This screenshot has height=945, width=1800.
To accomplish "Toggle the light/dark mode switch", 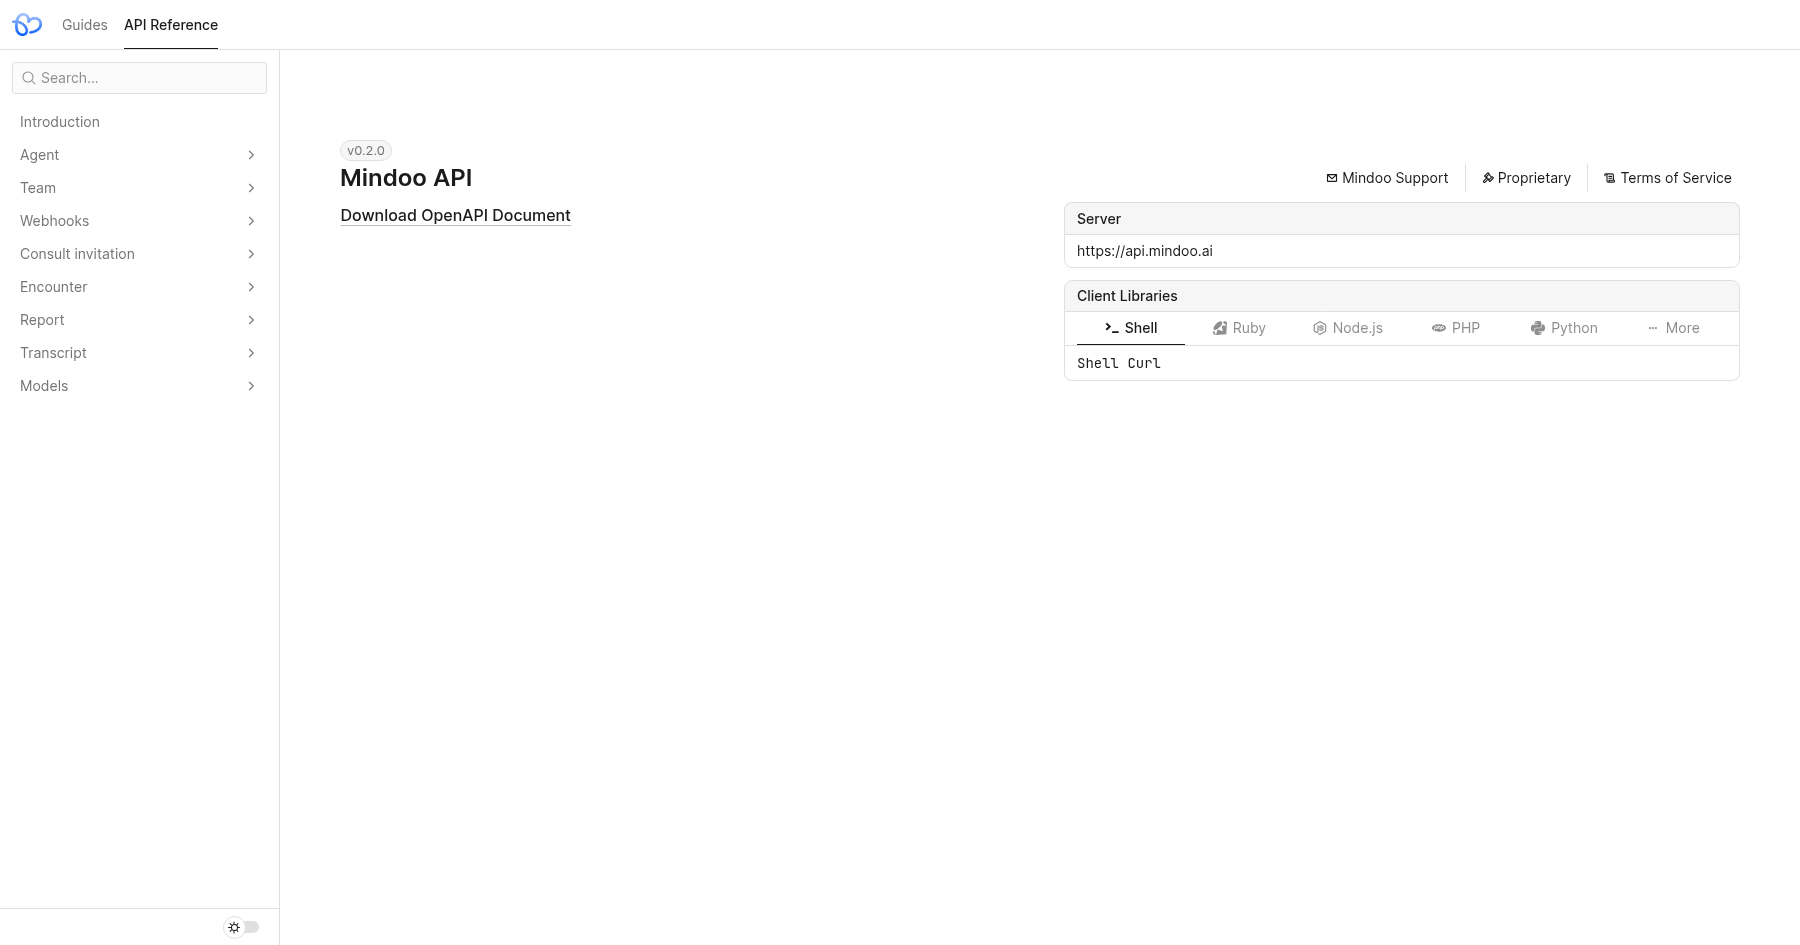I will pos(242,927).
